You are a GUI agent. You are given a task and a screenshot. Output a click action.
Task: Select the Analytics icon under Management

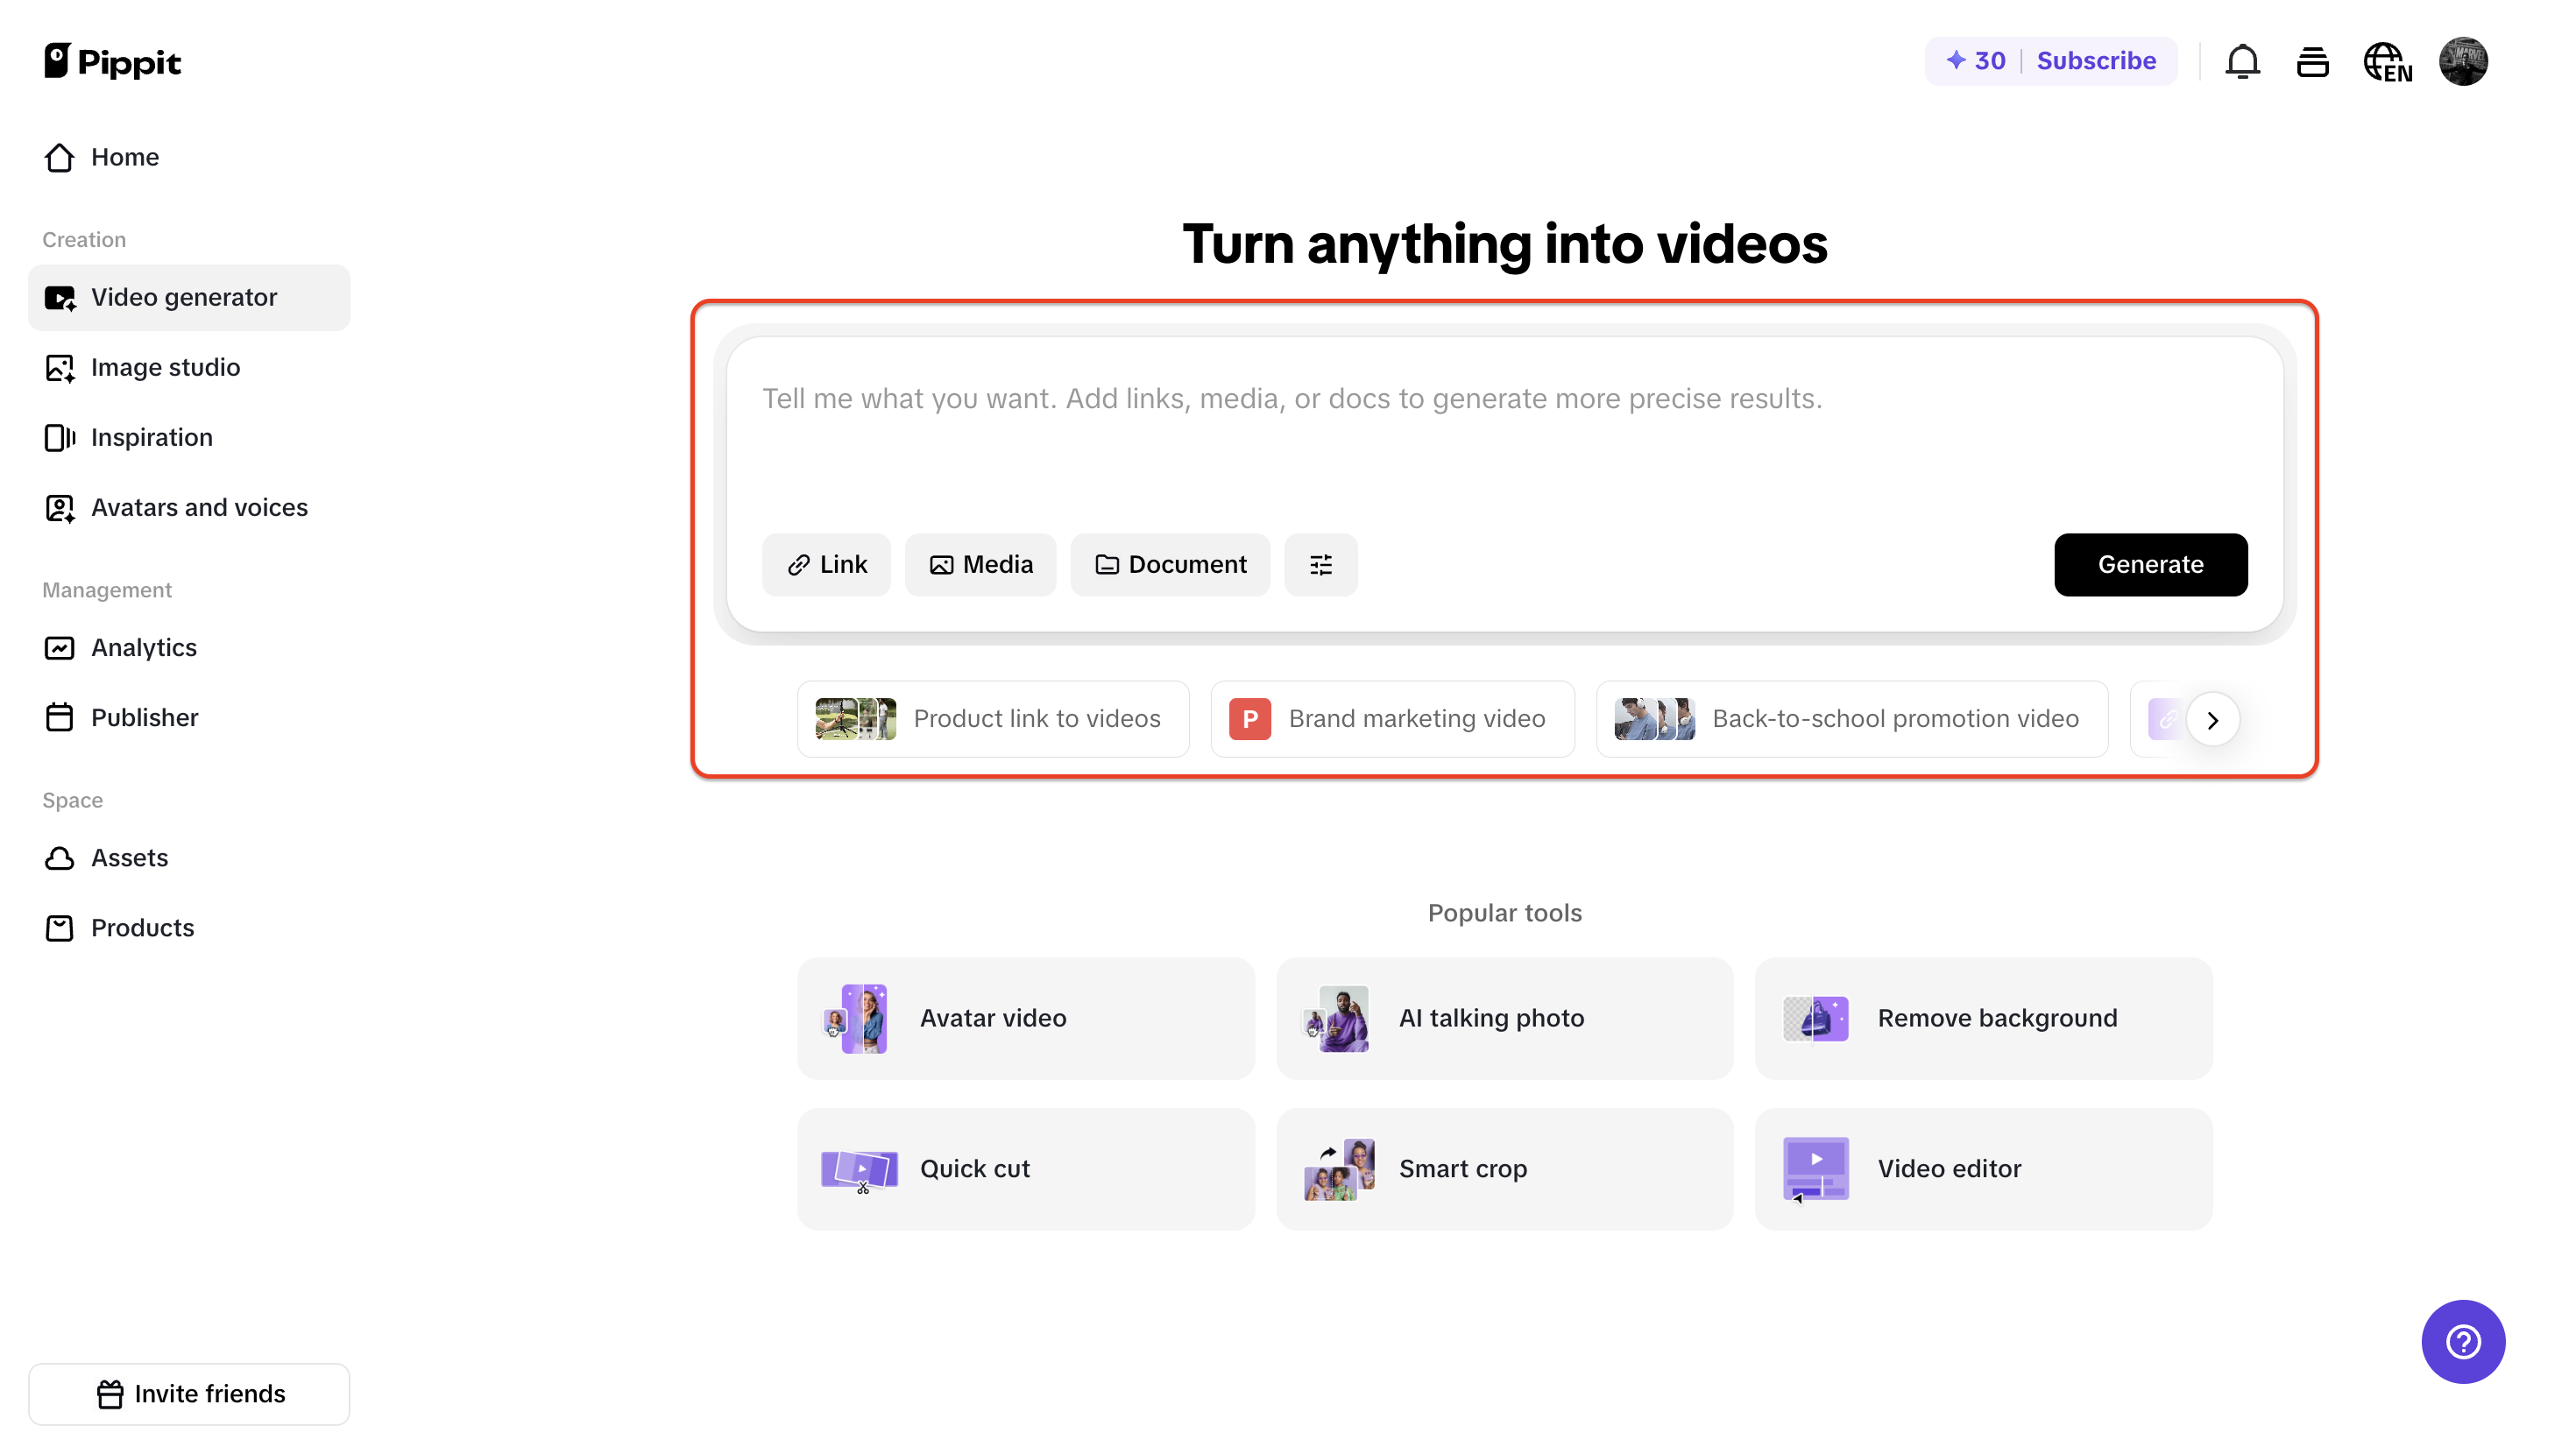(x=60, y=647)
